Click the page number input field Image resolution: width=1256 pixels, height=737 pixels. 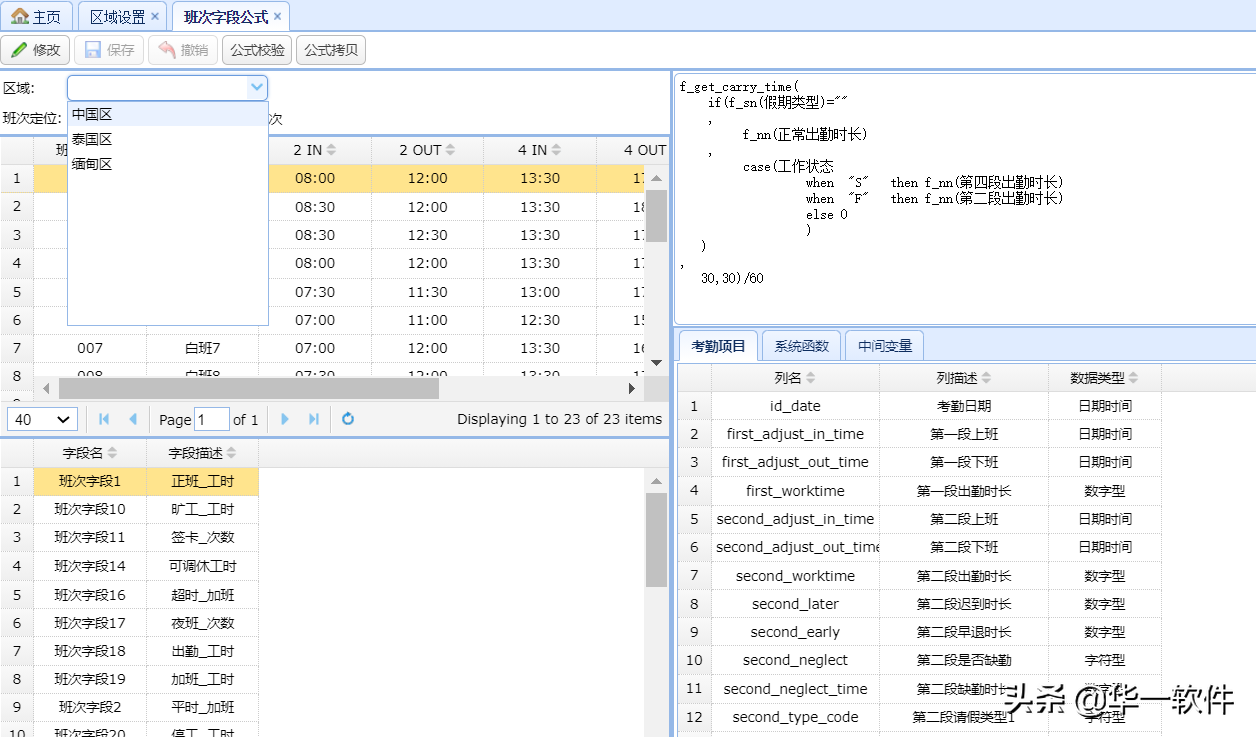pyautogui.click(x=211, y=419)
